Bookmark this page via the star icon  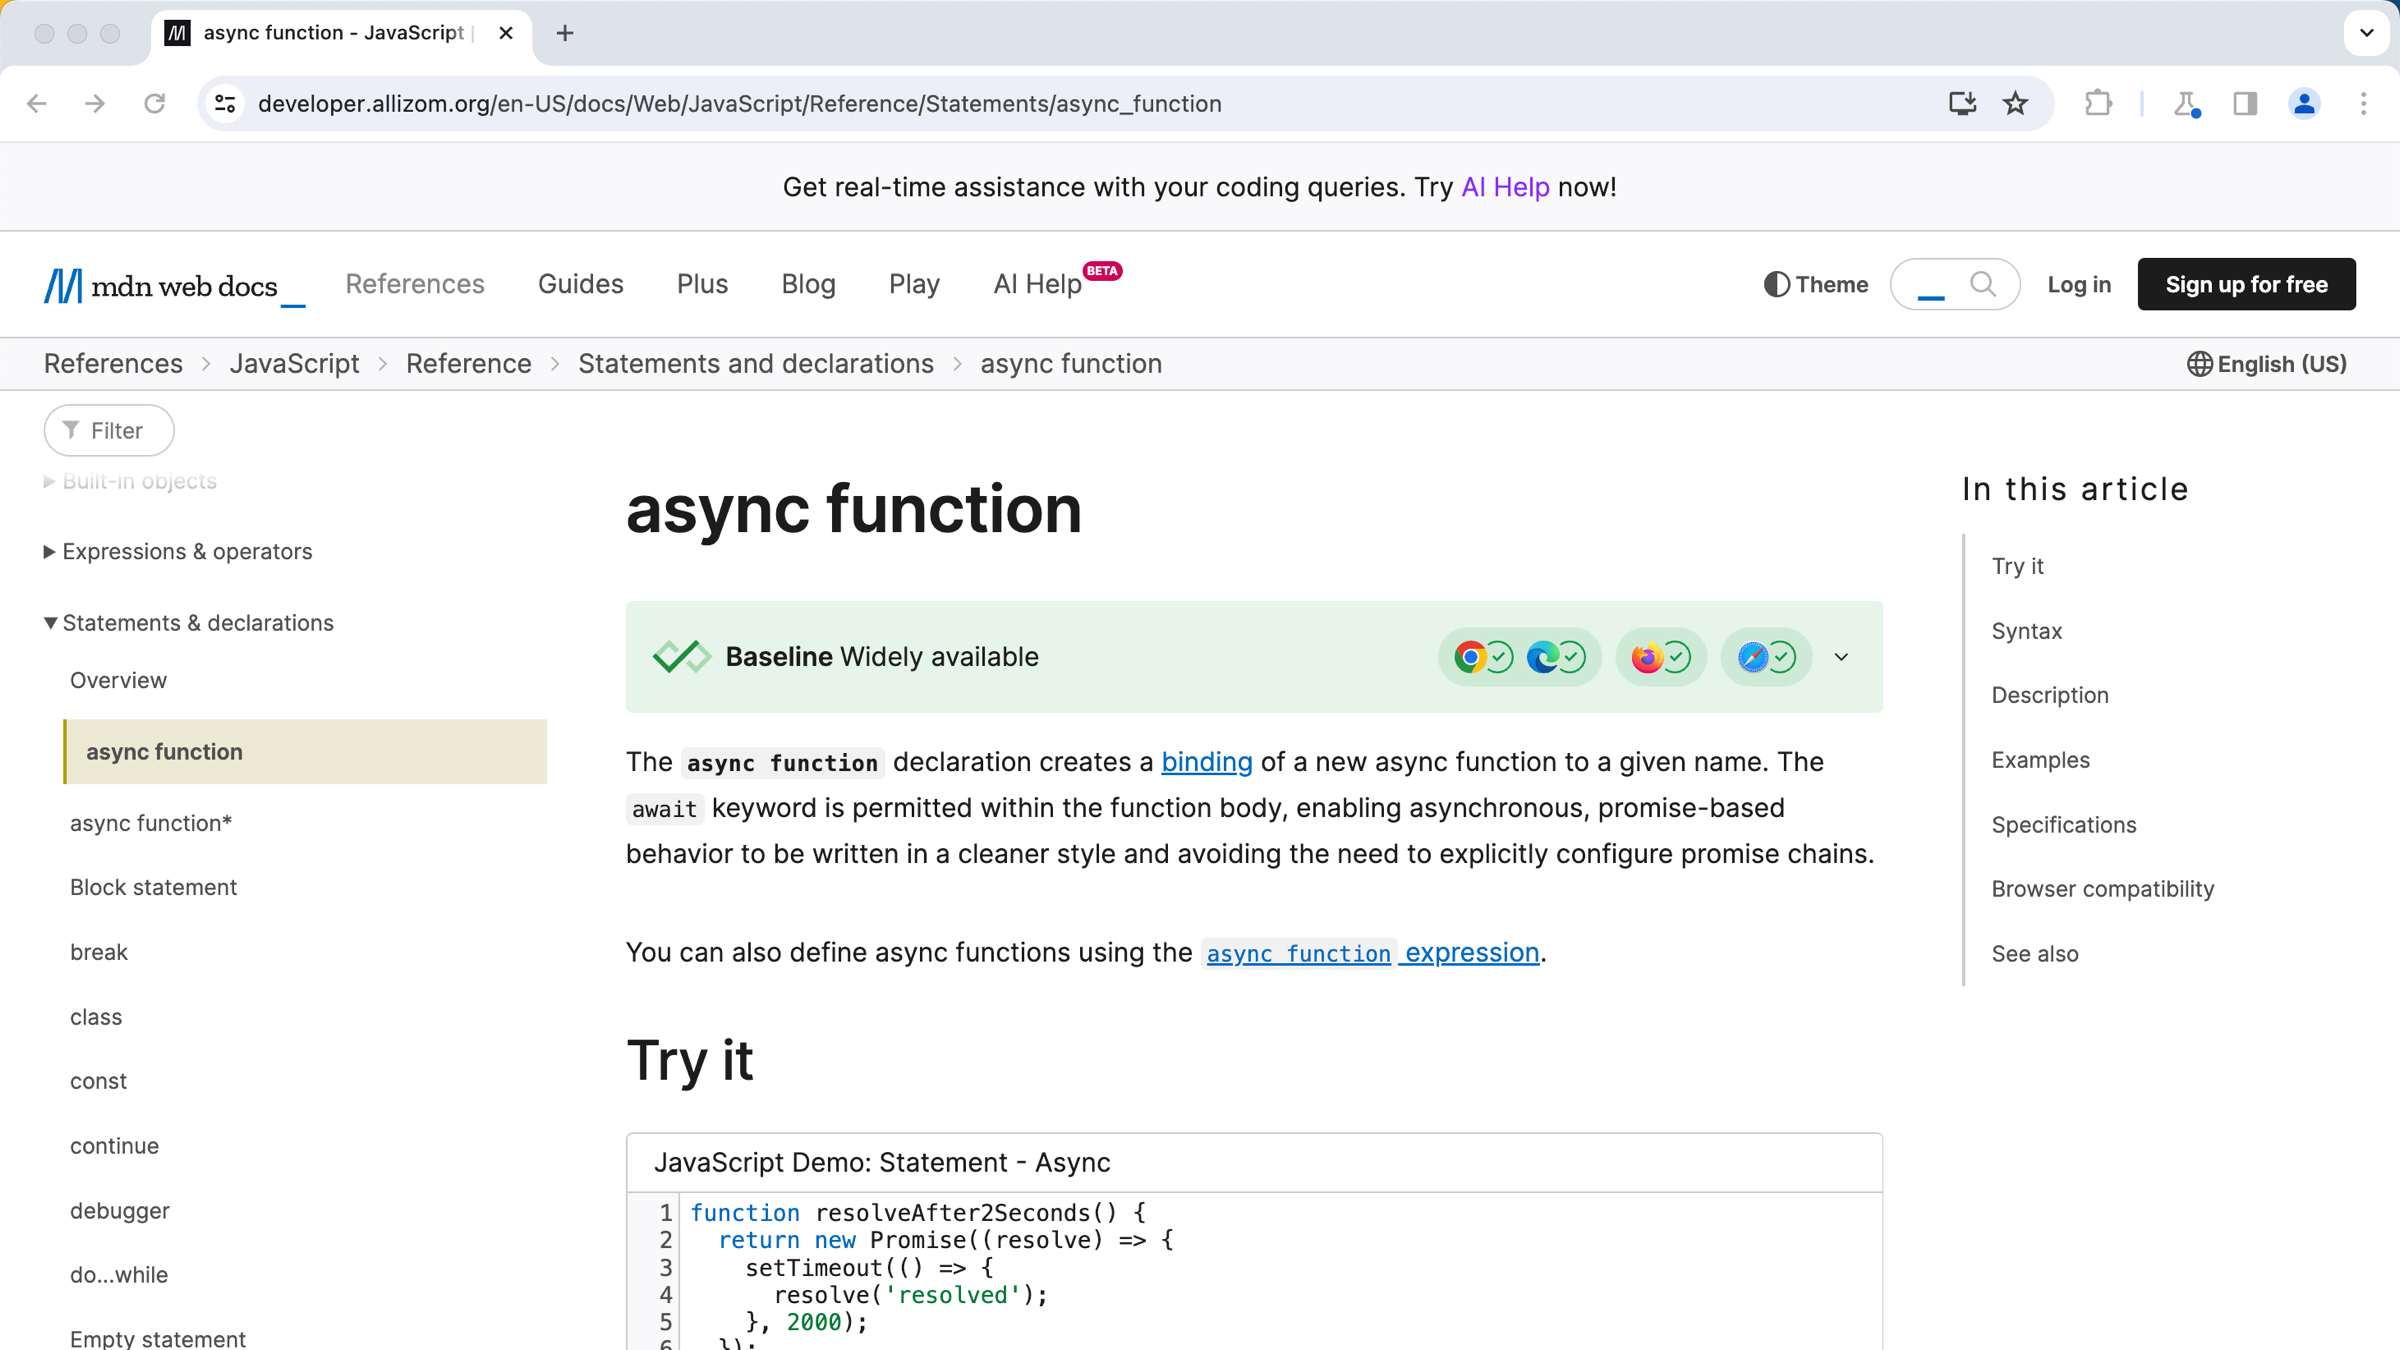(x=2015, y=103)
